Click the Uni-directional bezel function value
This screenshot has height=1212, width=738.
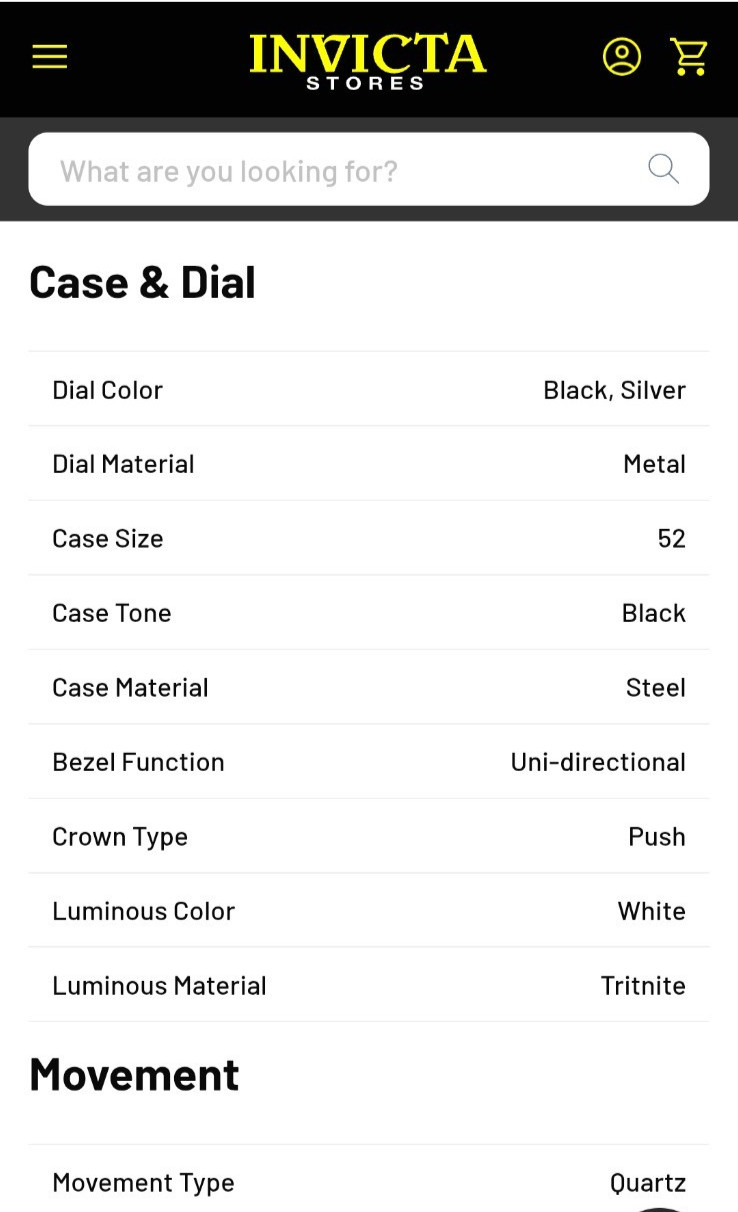pos(598,762)
